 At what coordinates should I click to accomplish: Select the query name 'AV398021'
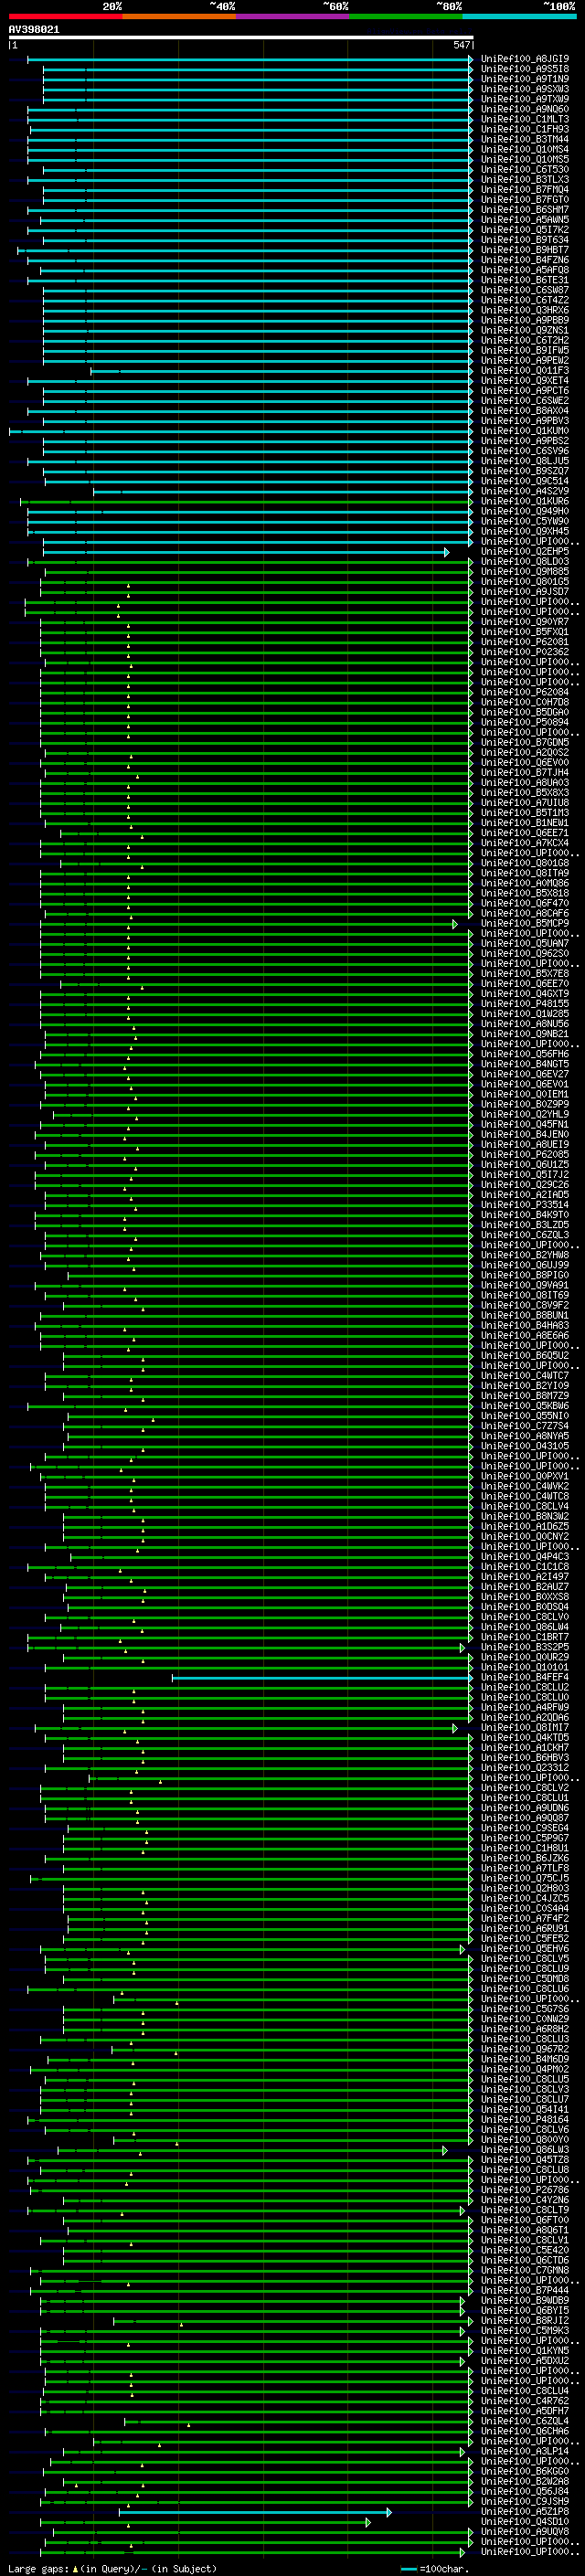[x=34, y=30]
